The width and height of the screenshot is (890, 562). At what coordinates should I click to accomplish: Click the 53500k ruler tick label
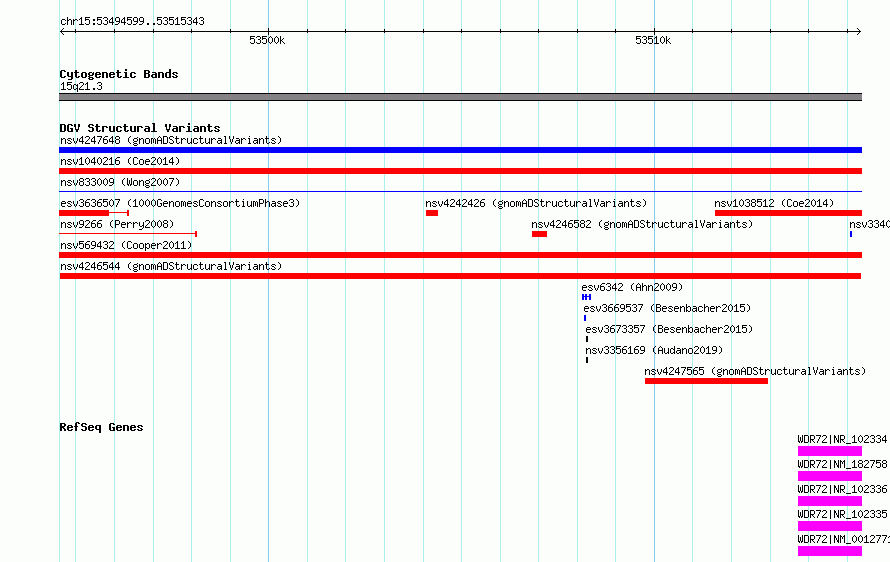tap(267, 40)
